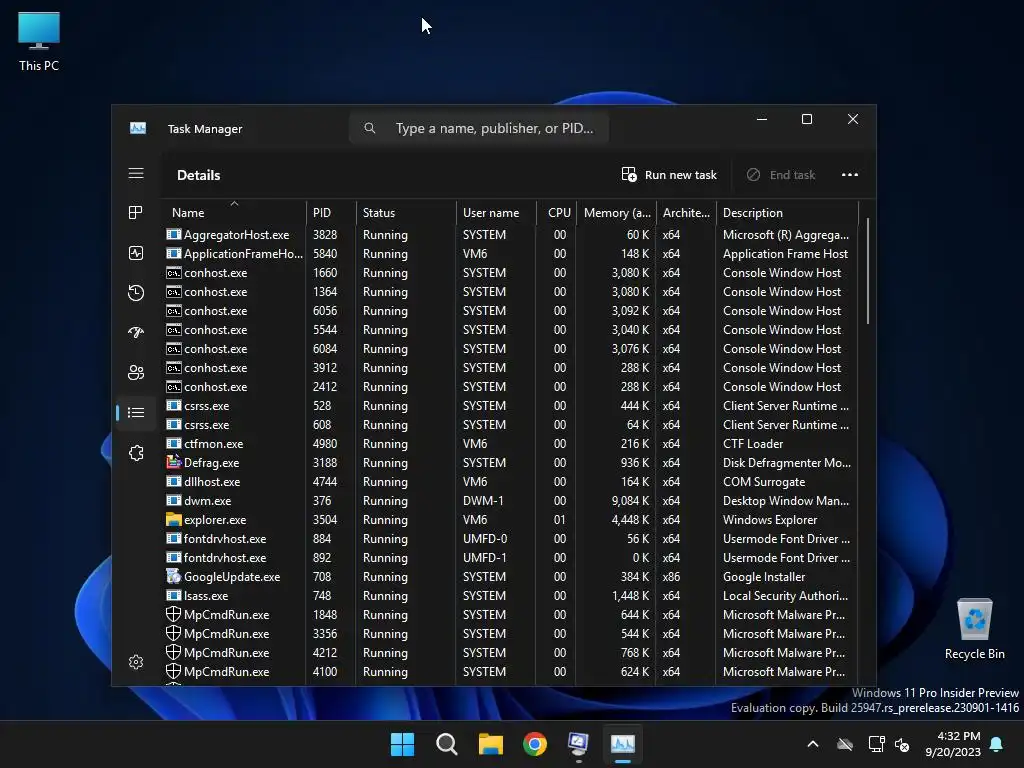Open the notification bell in the system tray
Image resolution: width=1024 pixels, height=768 pixels.
point(997,744)
